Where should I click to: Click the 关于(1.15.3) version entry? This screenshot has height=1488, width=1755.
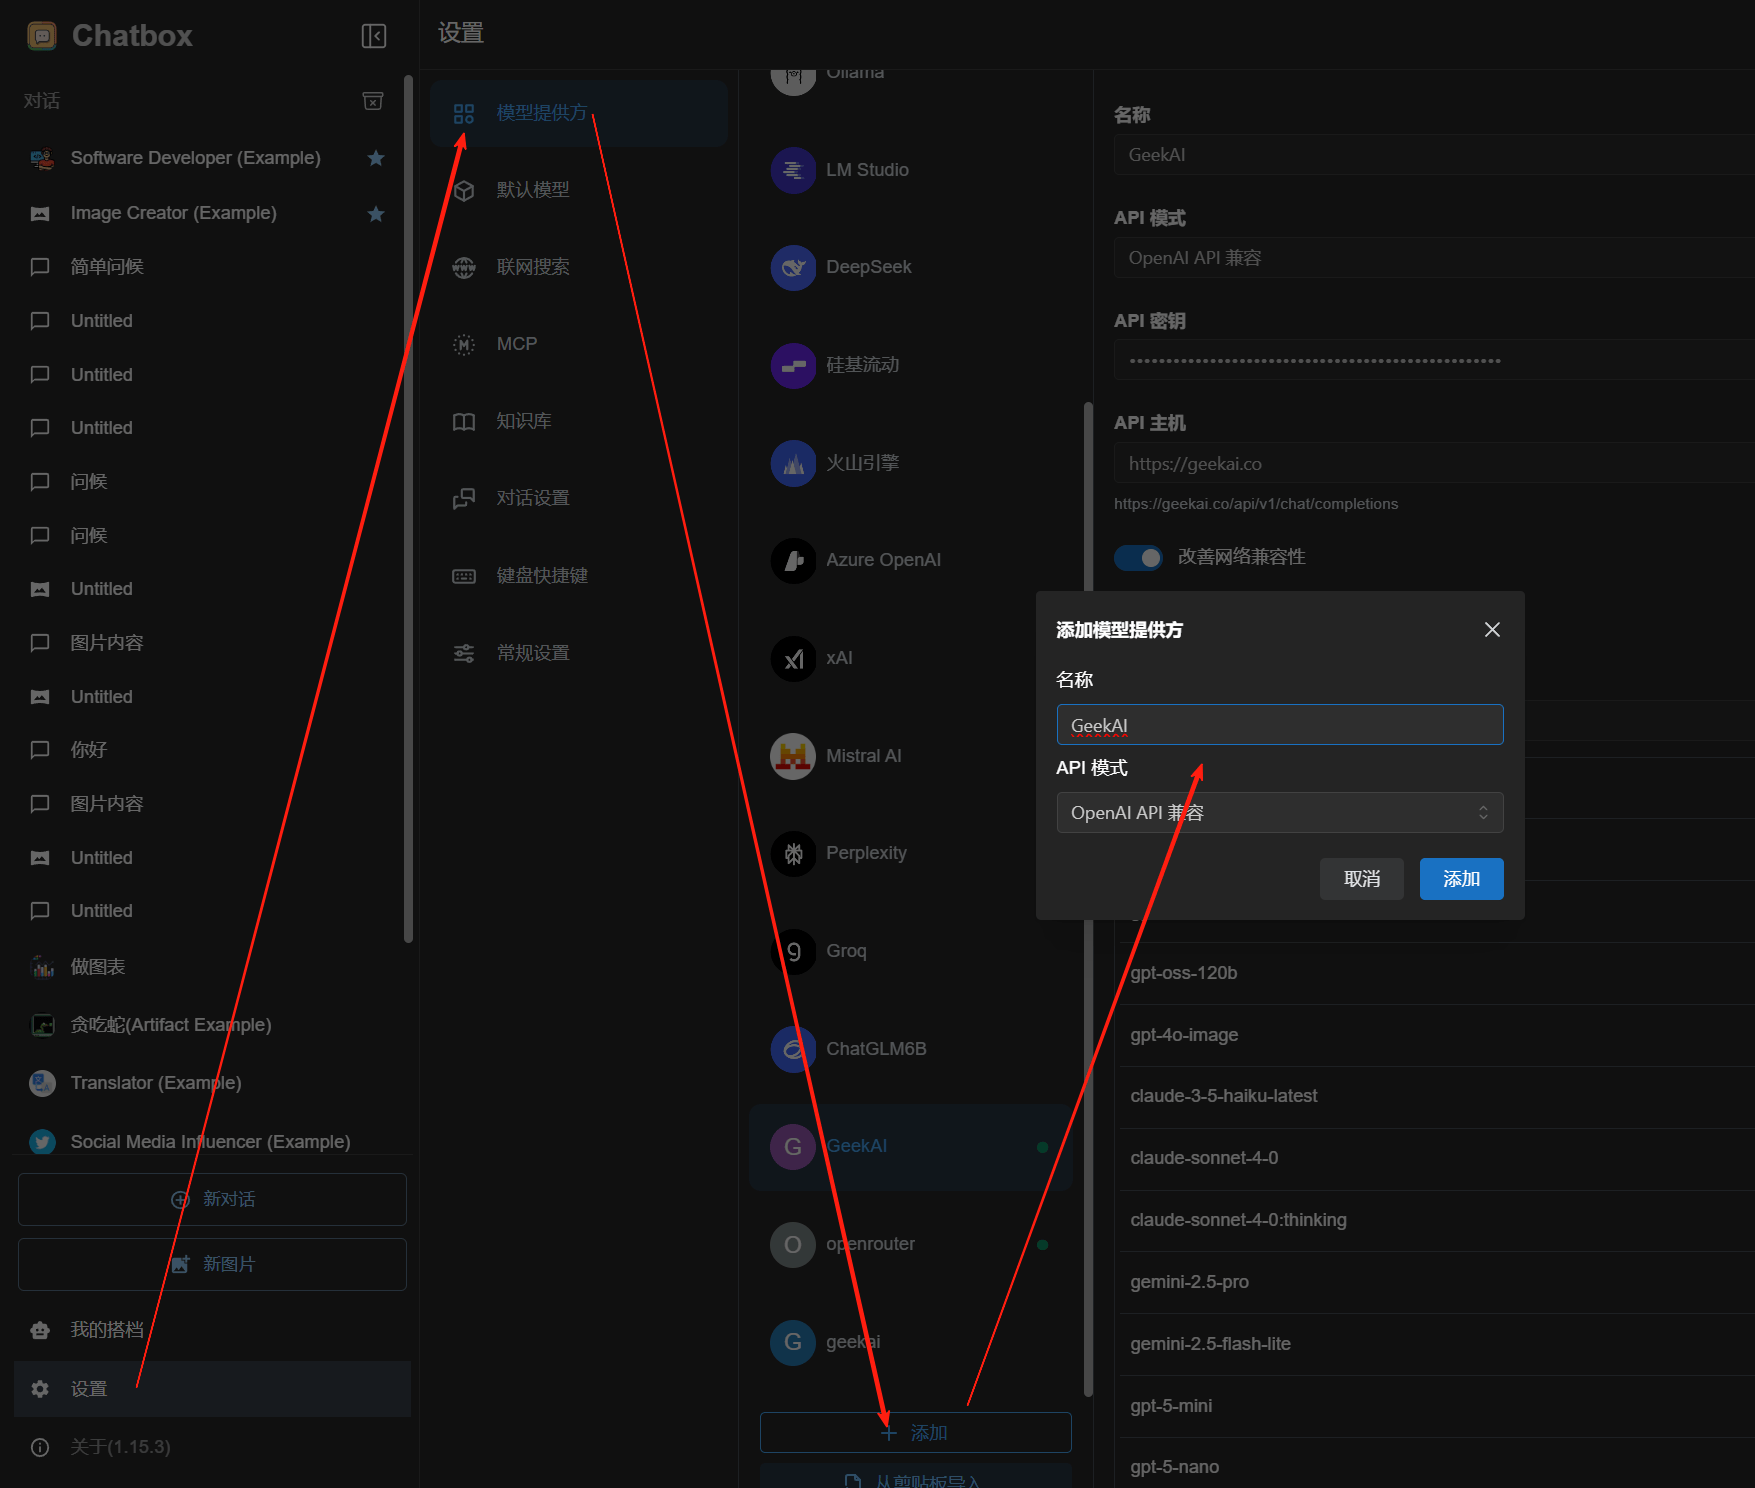(x=212, y=1447)
